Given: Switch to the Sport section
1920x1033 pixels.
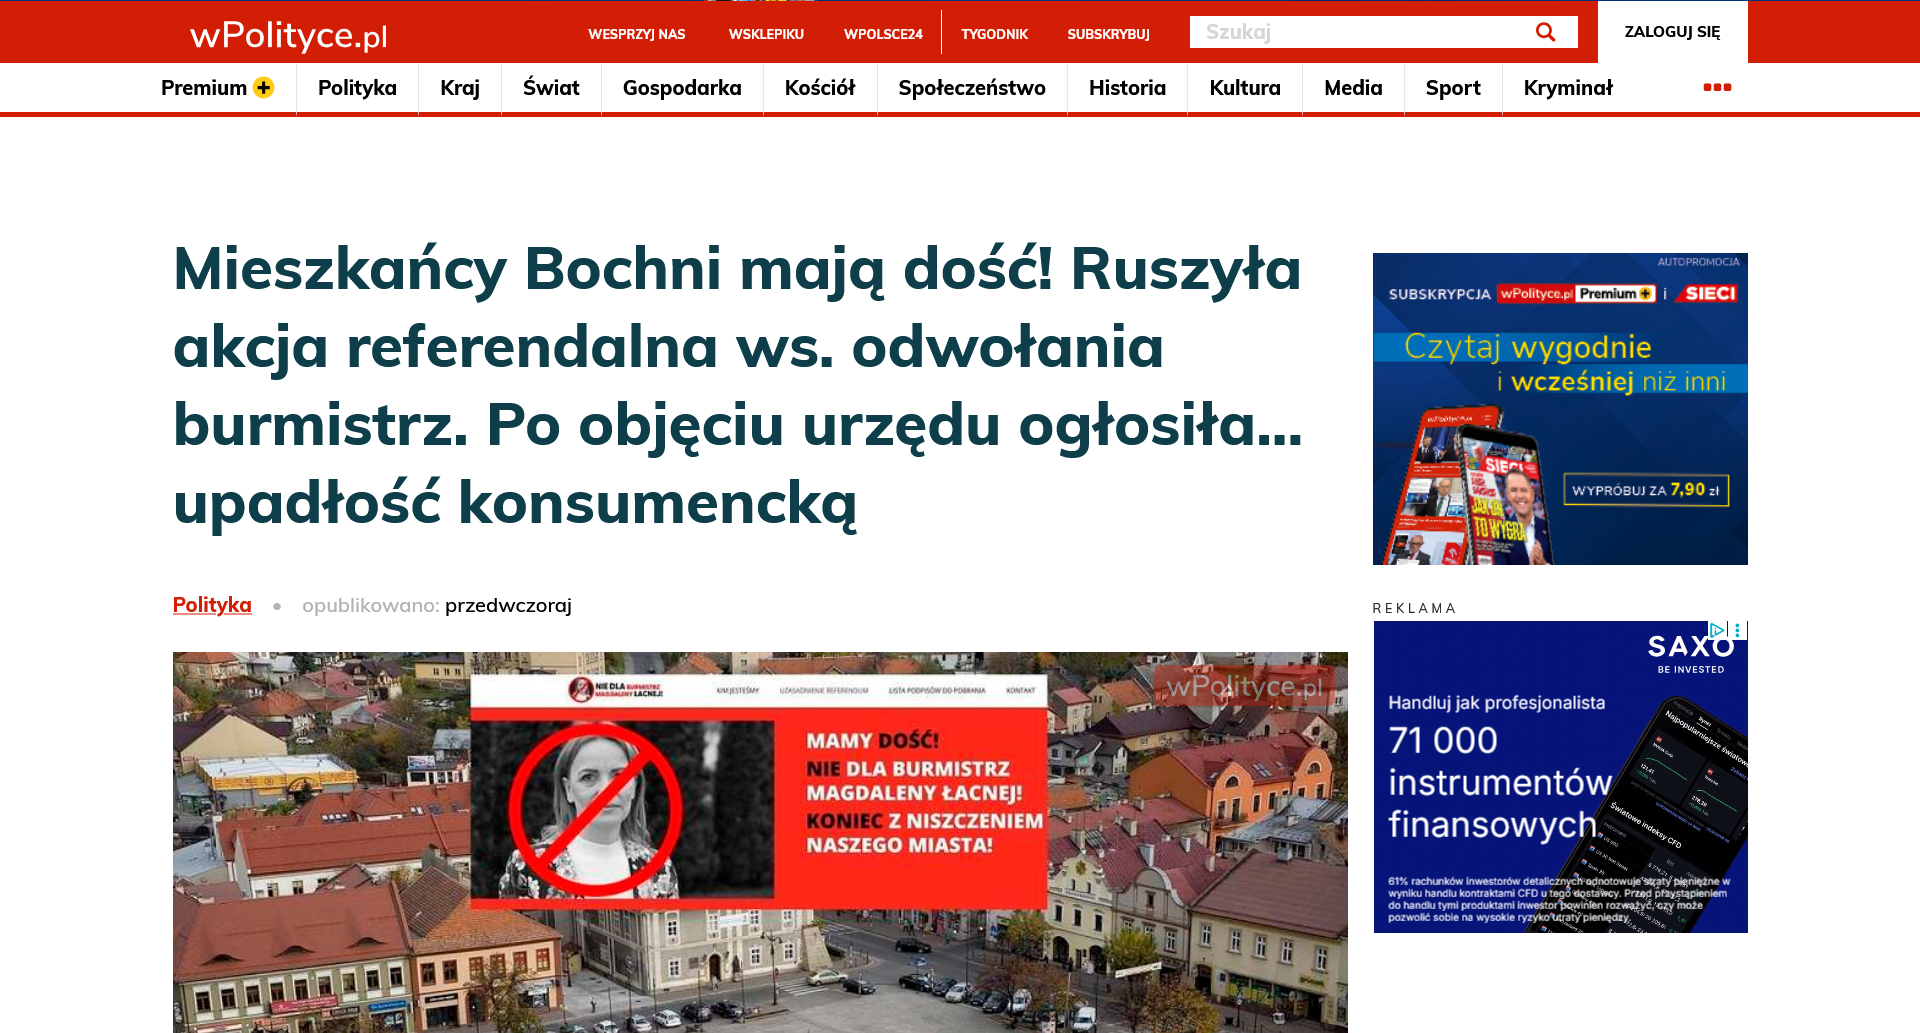Looking at the screenshot, I should coord(1452,88).
